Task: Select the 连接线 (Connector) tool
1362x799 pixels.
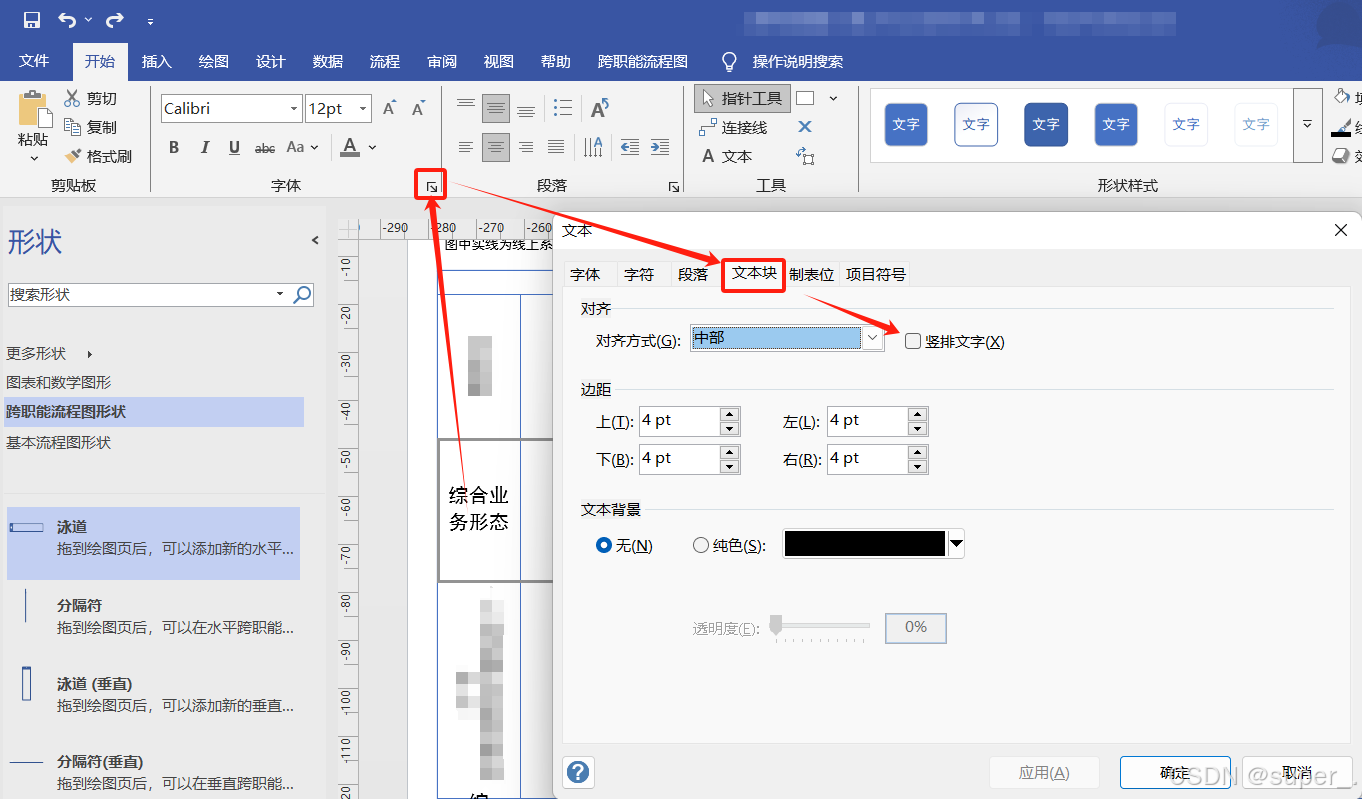Action: [737, 127]
